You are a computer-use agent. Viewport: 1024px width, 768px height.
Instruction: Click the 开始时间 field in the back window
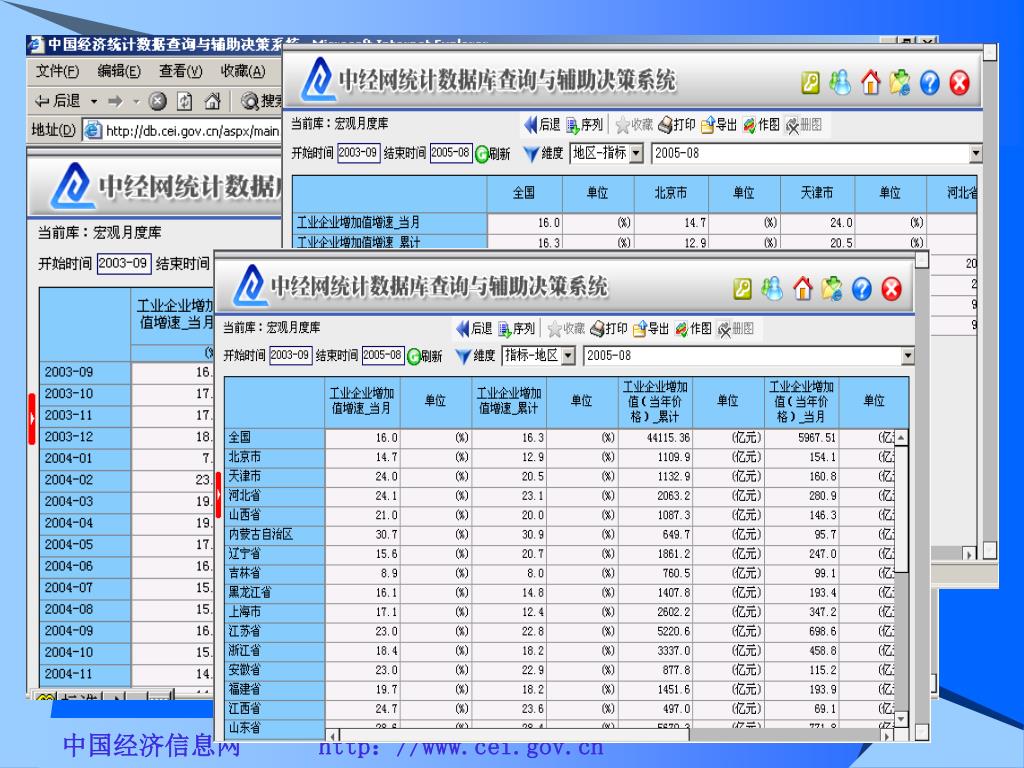click(124, 264)
